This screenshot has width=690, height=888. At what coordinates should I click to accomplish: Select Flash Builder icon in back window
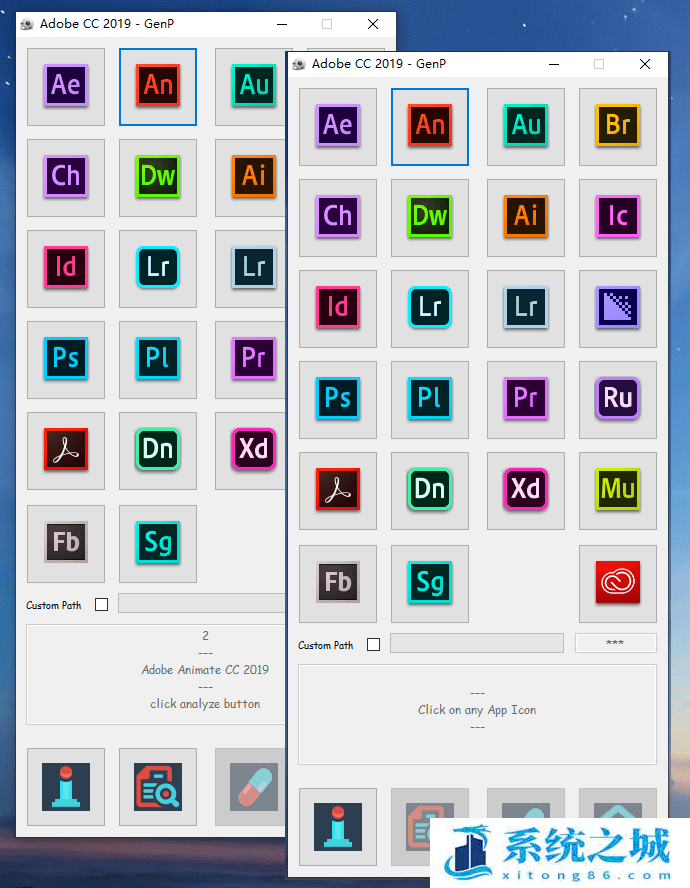pos(66,544)
